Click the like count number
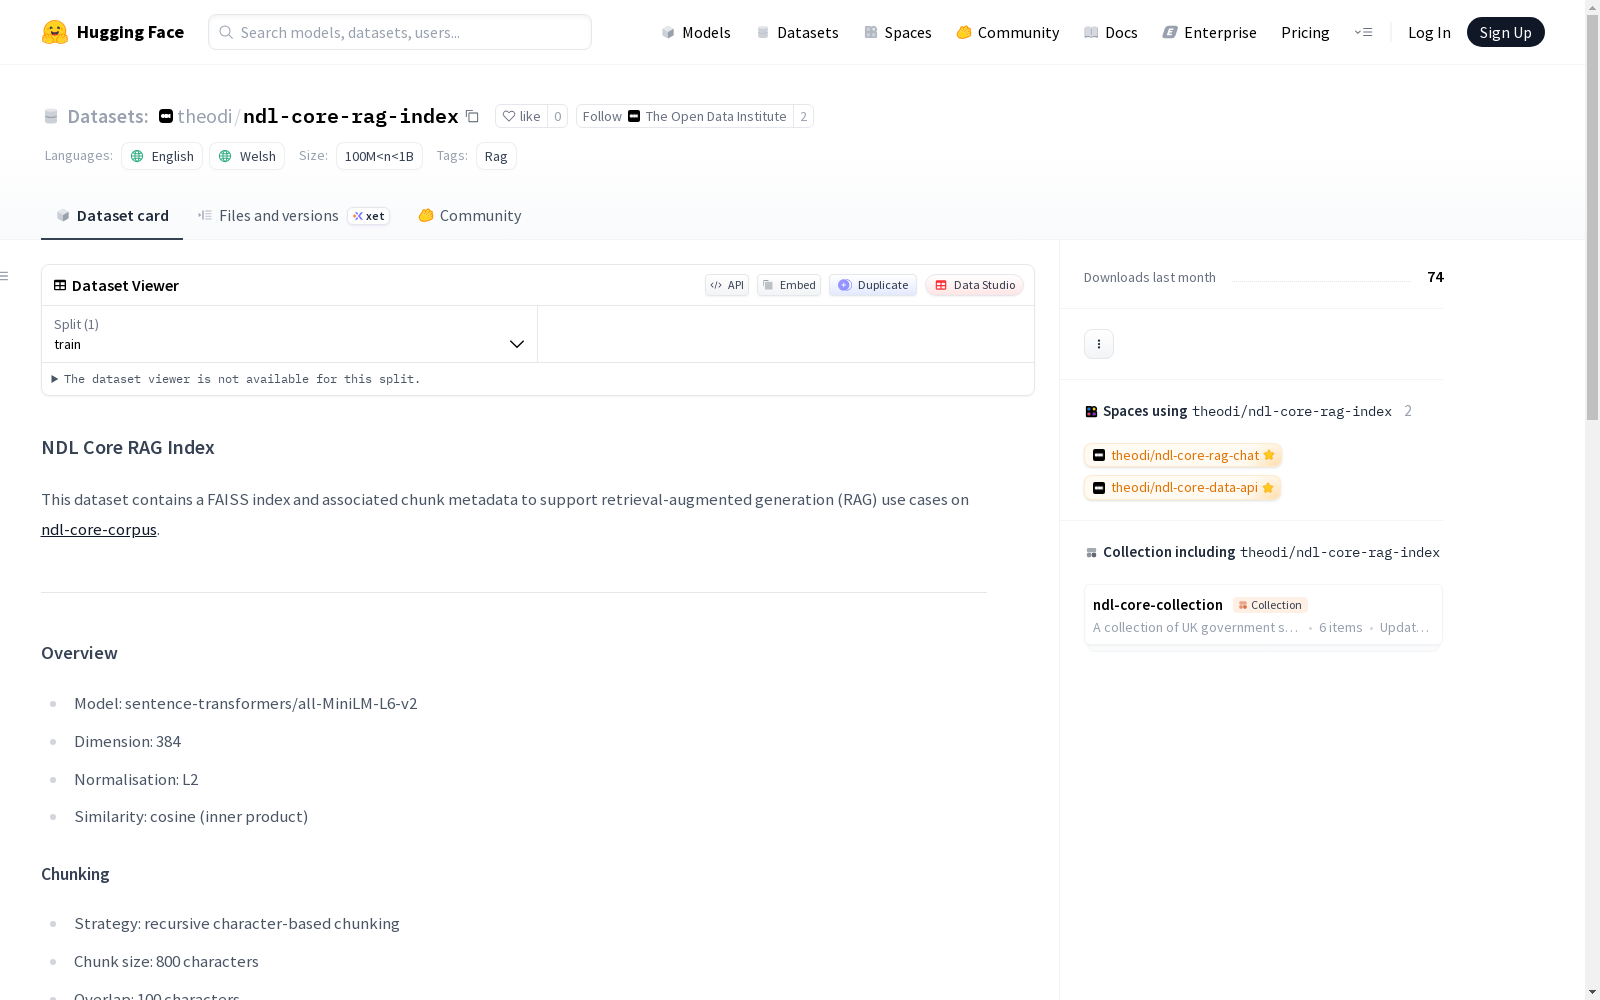The height and width of the screenshot is (1000, 1600). pos(558,116)
